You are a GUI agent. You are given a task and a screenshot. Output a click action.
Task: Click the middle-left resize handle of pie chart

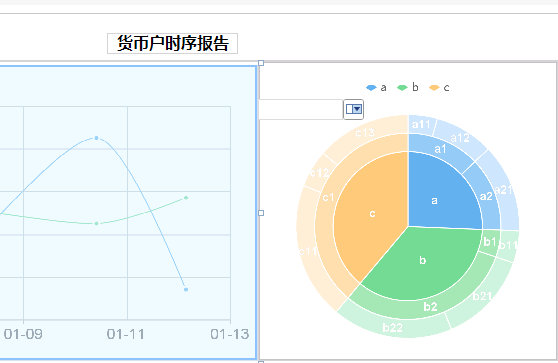click(x=261, y=213)
